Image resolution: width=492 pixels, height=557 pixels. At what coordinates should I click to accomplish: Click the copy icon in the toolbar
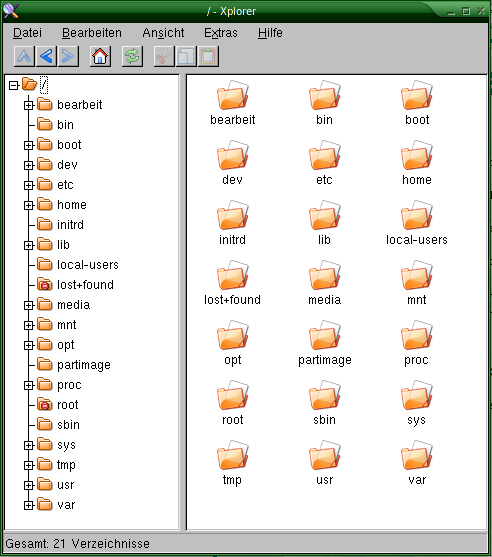coord(186,56)
